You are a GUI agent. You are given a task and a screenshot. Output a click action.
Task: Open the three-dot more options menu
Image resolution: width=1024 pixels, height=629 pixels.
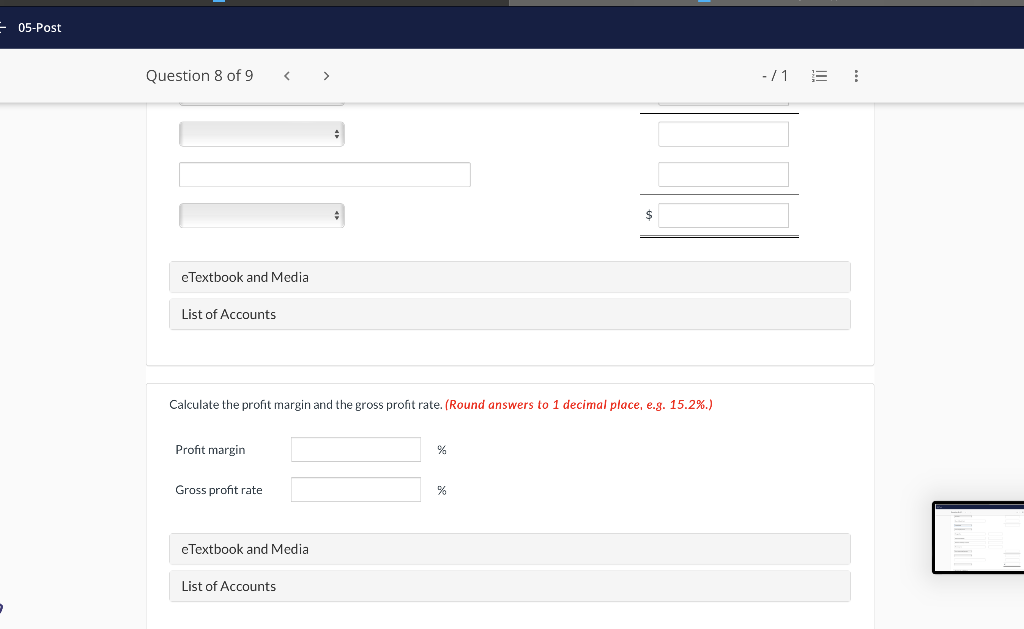click(x=856, y=76)
